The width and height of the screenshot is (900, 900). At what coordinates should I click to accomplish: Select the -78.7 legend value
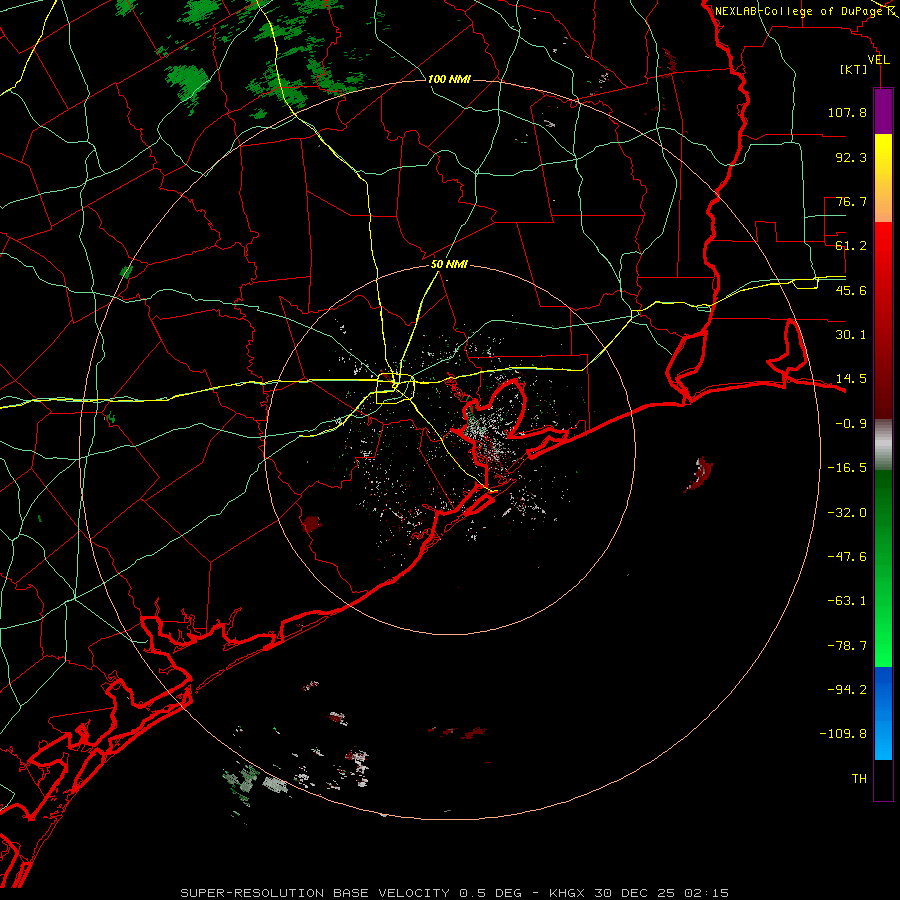(847, 646)
